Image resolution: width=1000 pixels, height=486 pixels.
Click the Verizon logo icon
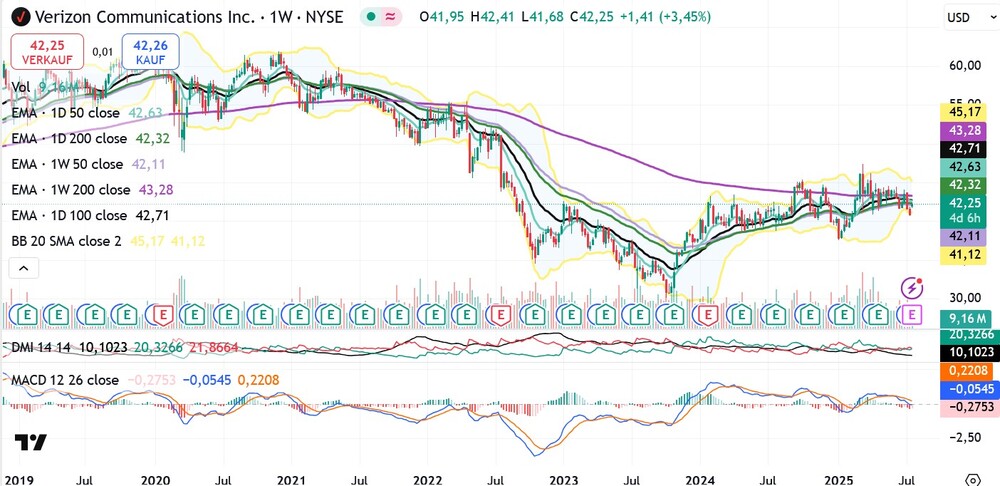click(21, 17)
